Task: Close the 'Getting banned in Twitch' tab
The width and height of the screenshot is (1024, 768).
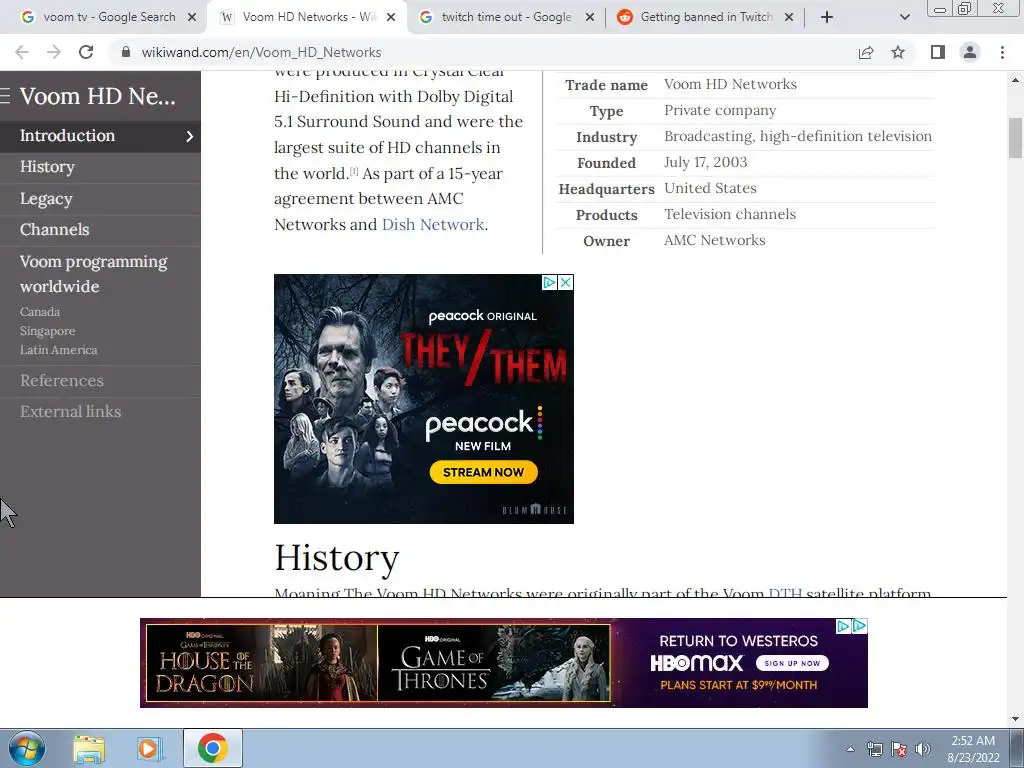Action: (789, 17)
